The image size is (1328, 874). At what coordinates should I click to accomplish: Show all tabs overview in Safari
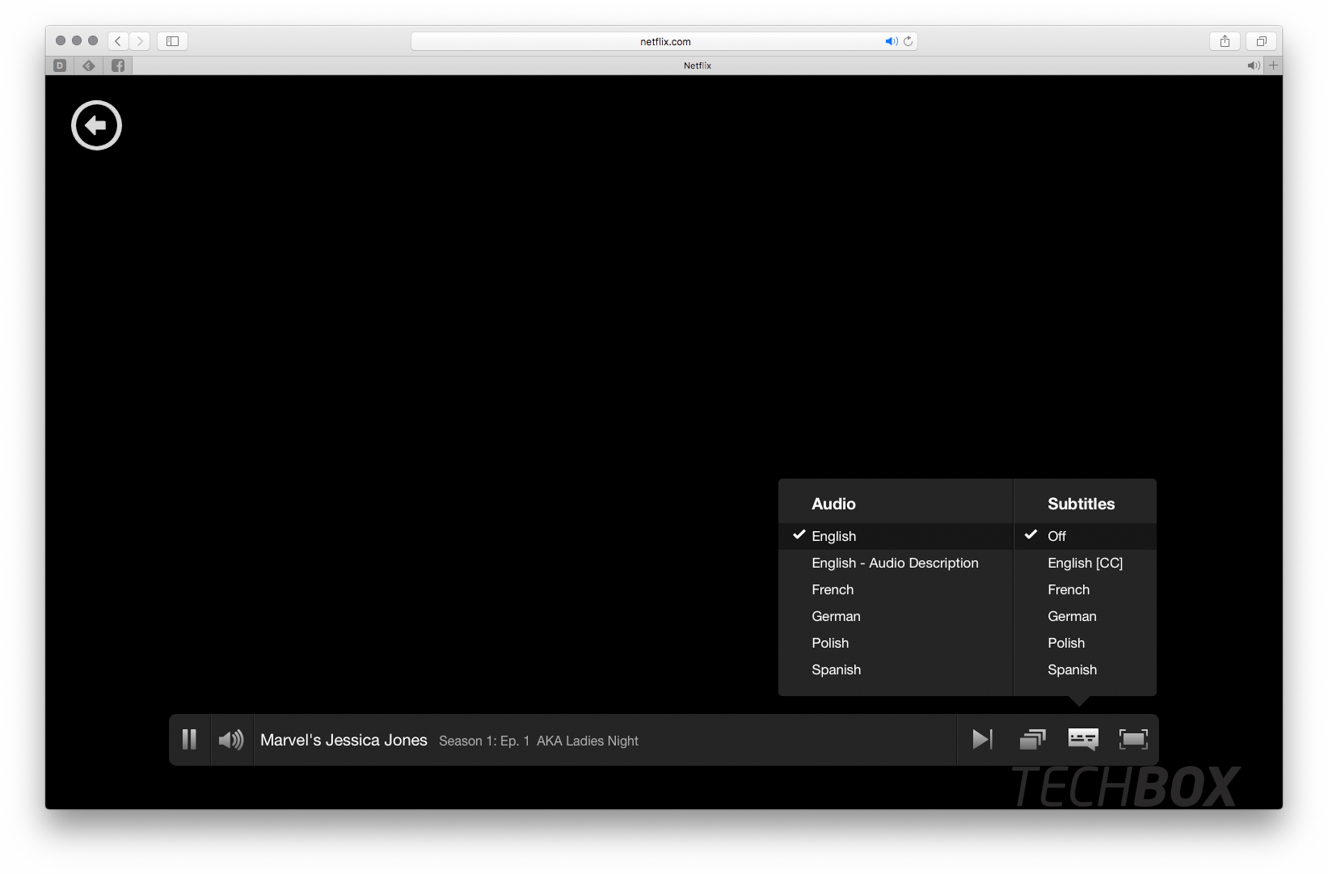coord(1261,41)
